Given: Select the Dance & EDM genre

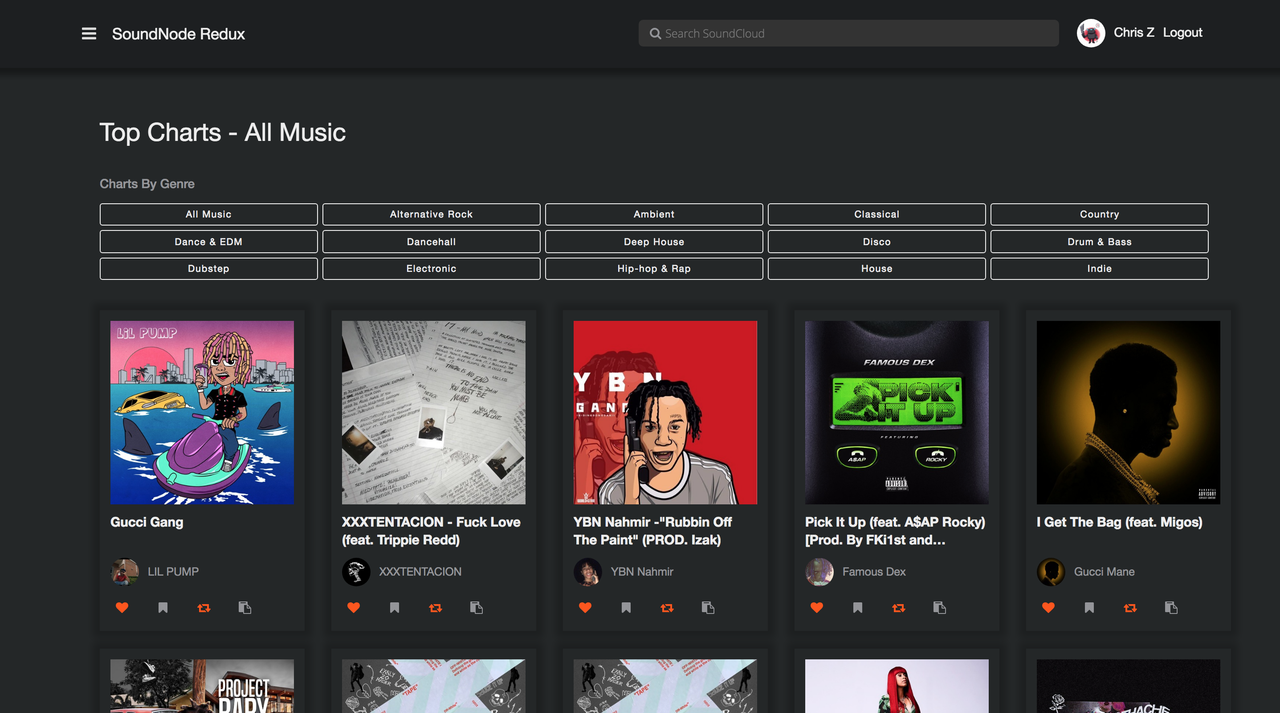Looking at the screenshot, I should pyautogui.click(x=209, y=242).
